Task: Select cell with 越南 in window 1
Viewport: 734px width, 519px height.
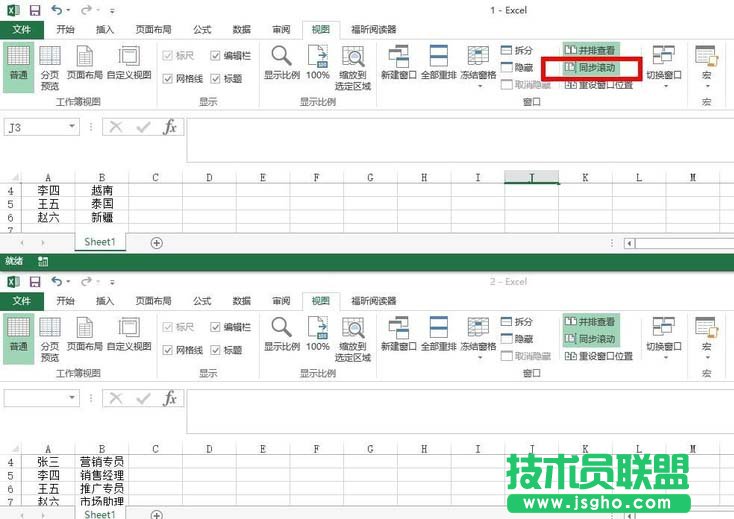Action: pyautogui.click(x=102, y=190)
